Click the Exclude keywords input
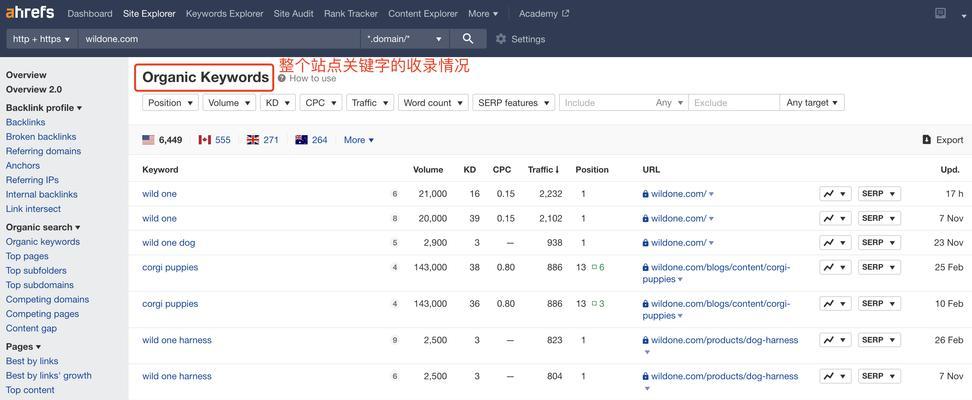This screenshot has height=400, width=972. tap(734, 103)
